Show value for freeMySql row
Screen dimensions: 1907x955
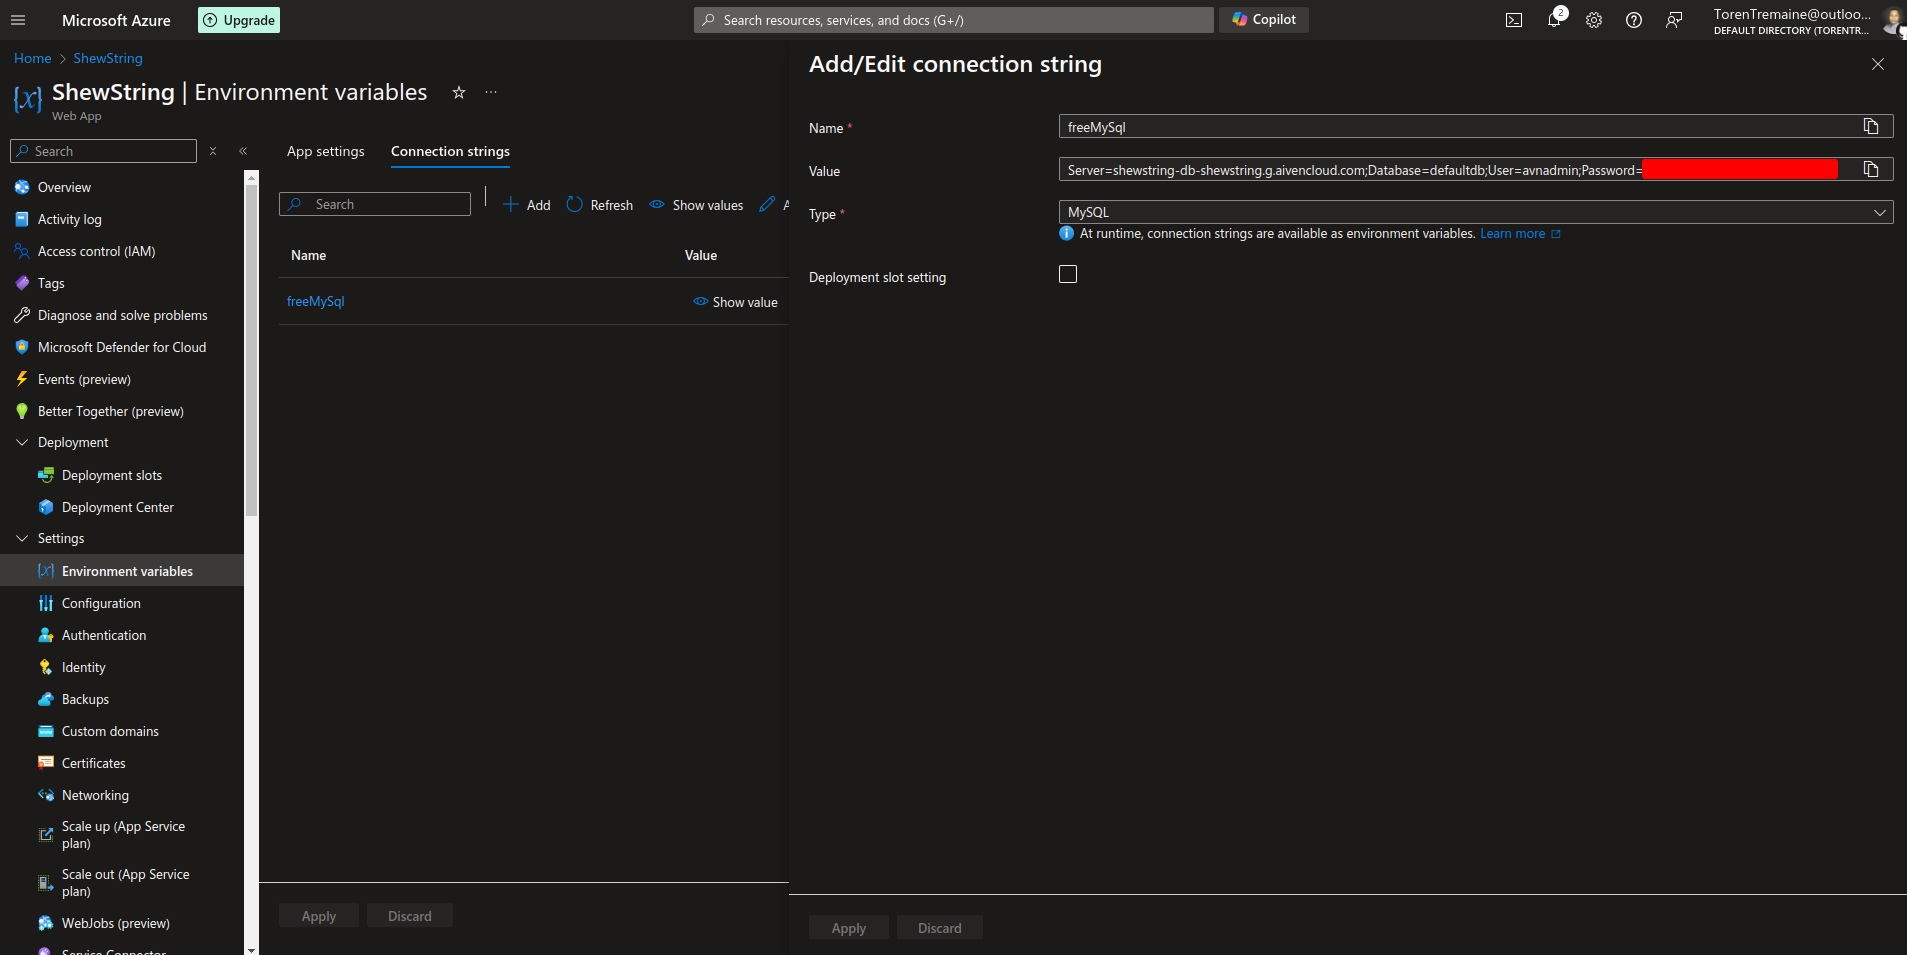pyautogui.click(x=736, y=302)
